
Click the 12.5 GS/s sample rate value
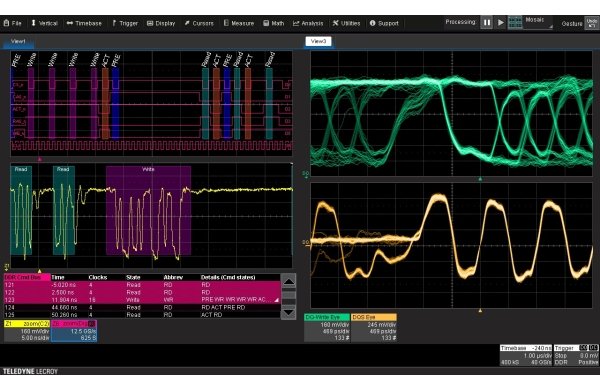coord(83,331)
